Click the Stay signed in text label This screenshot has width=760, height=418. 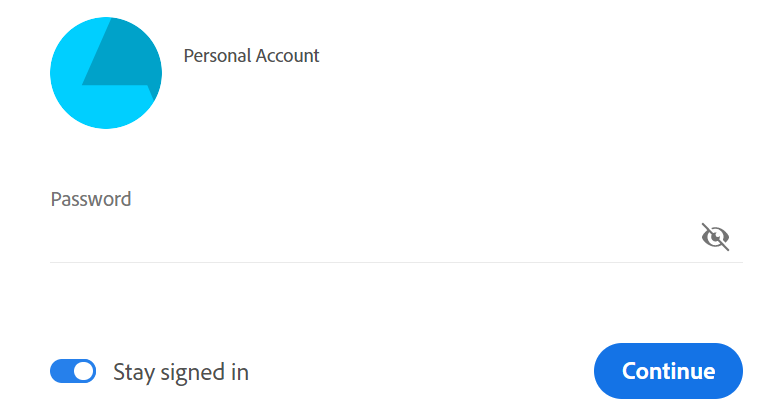(x=181, y=372)
